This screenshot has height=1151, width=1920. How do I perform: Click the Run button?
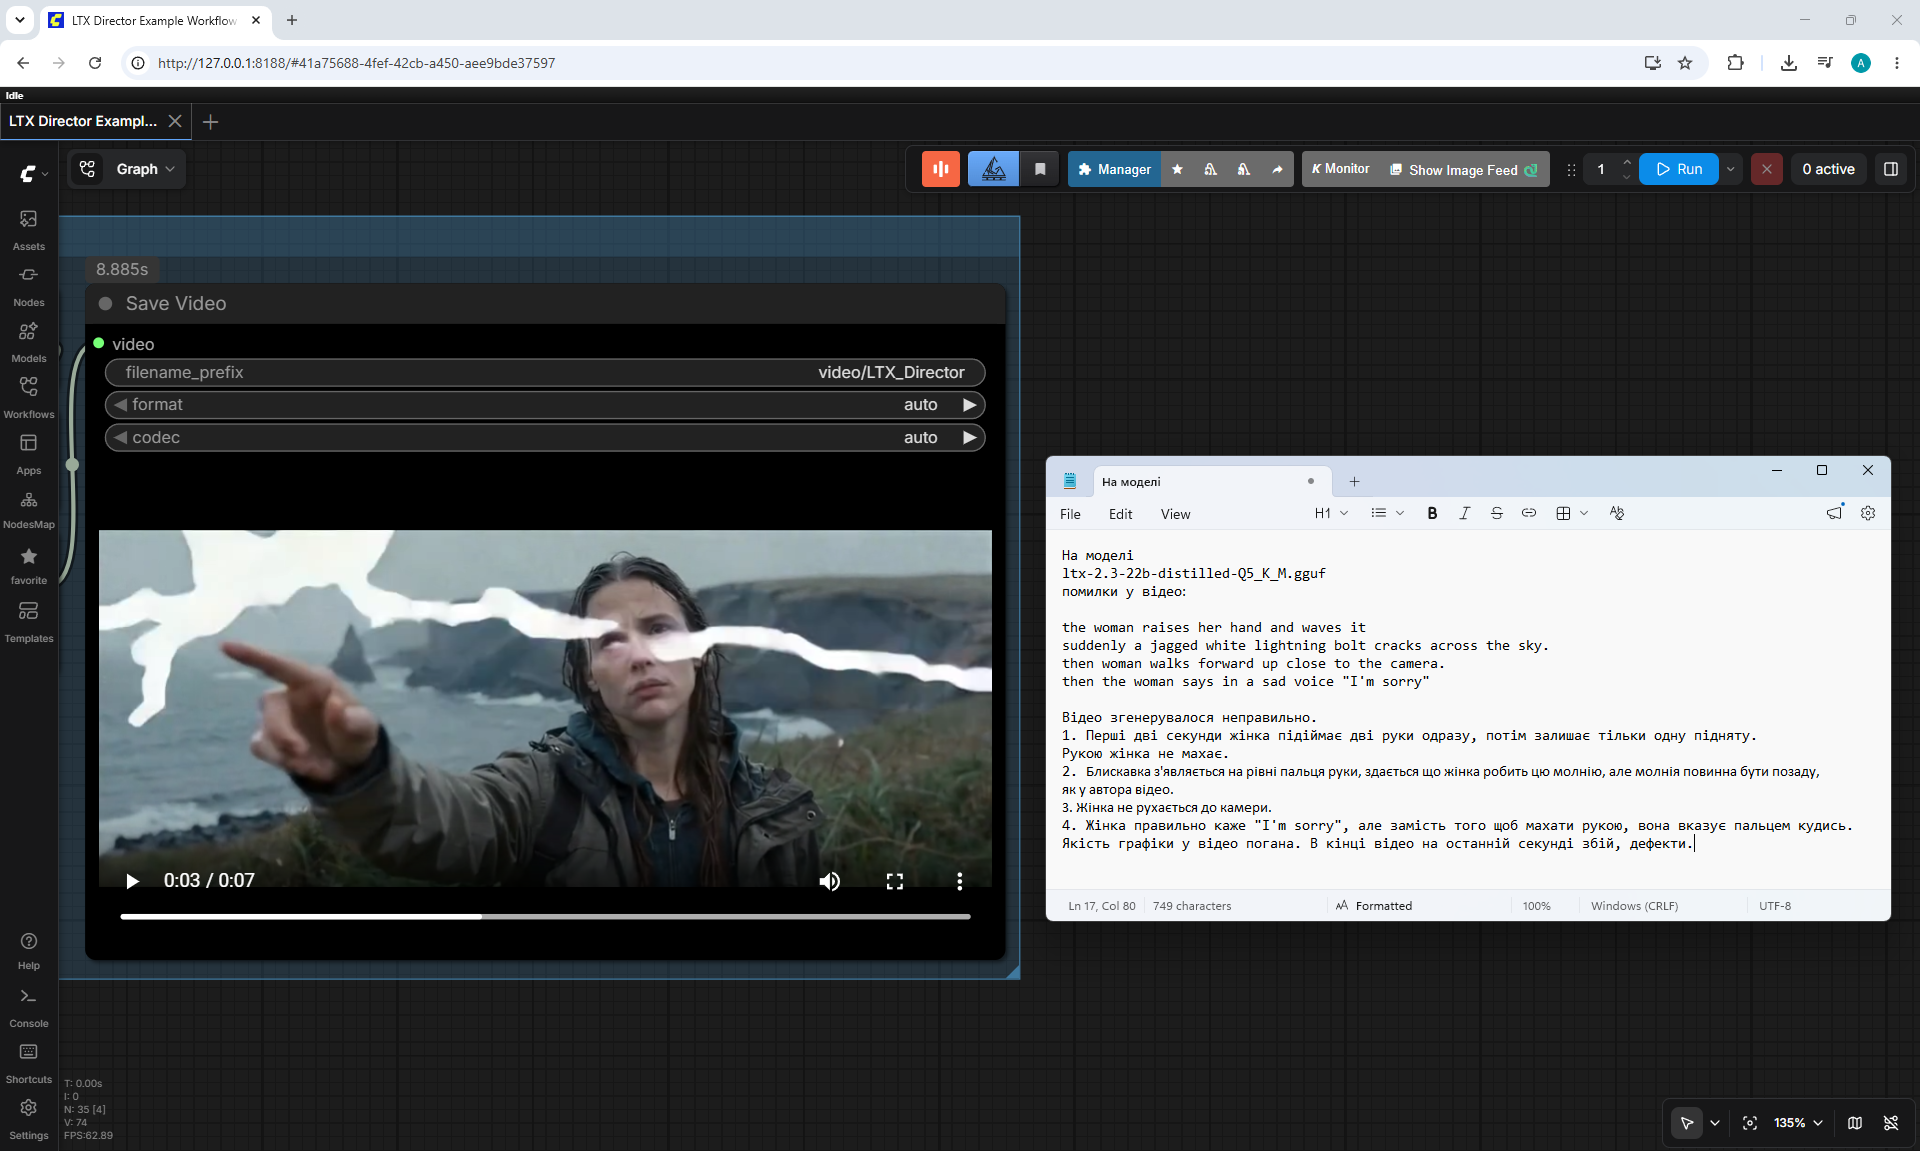pyautogui.click(x=1679, y=169)
